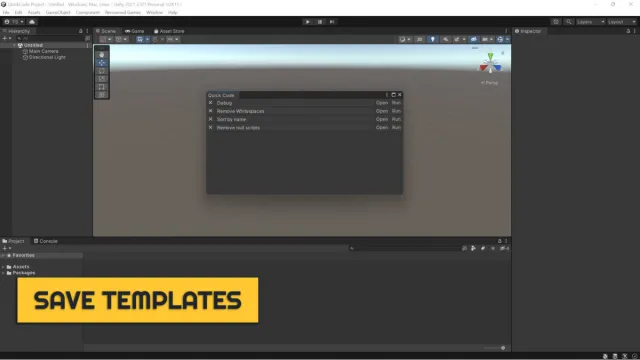
Task: Click the Play button
Action: tap(307, 22)
